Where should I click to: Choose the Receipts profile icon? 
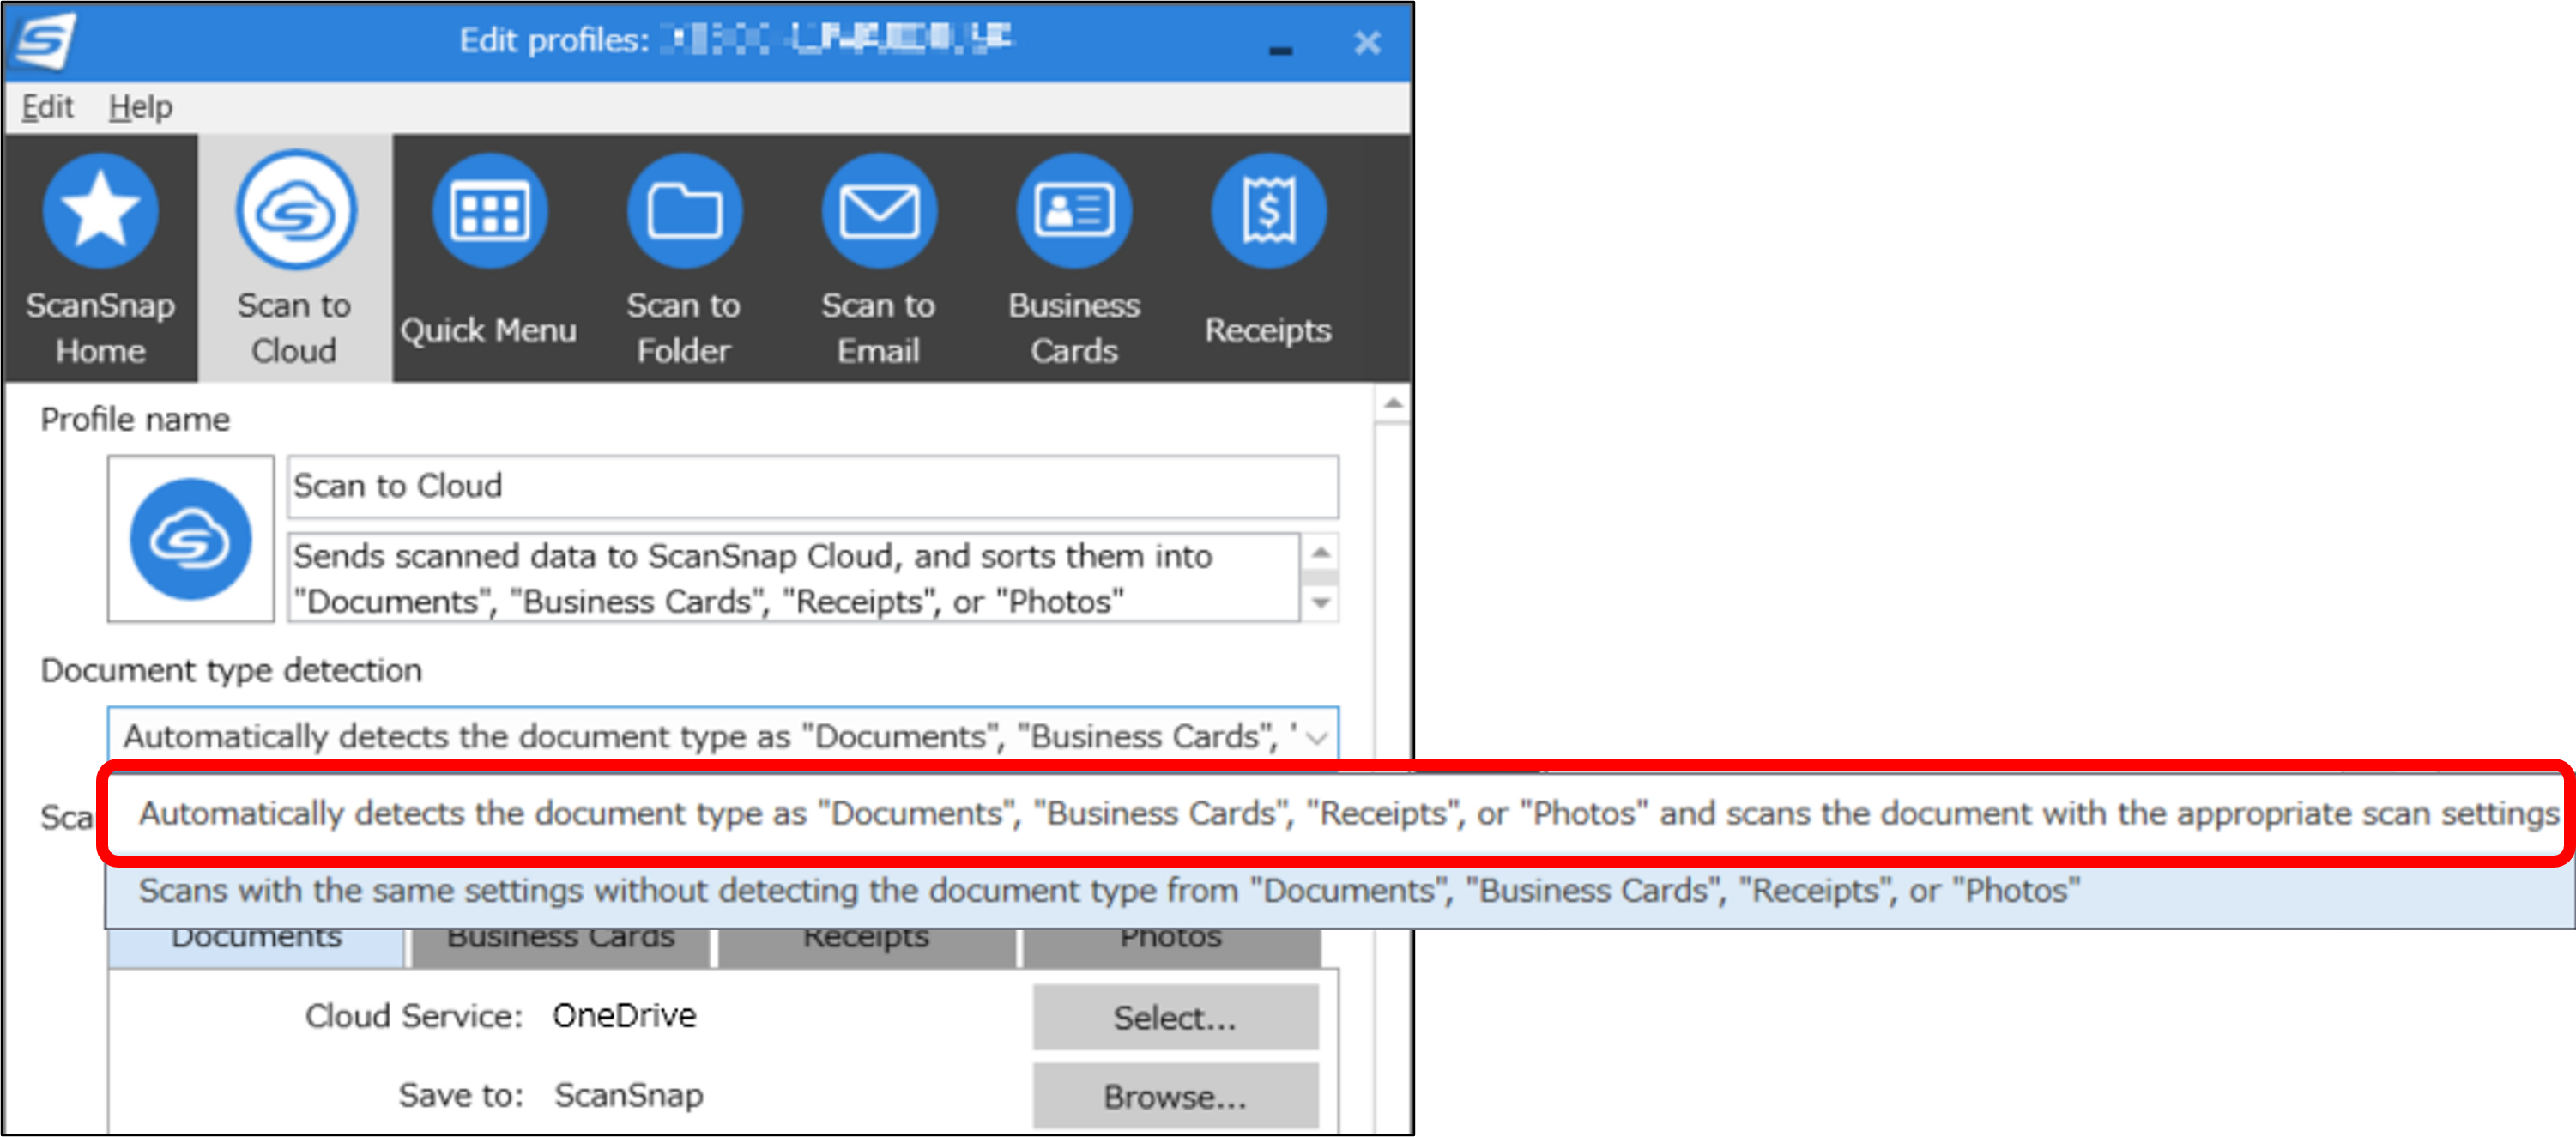tap(1268, 211)
